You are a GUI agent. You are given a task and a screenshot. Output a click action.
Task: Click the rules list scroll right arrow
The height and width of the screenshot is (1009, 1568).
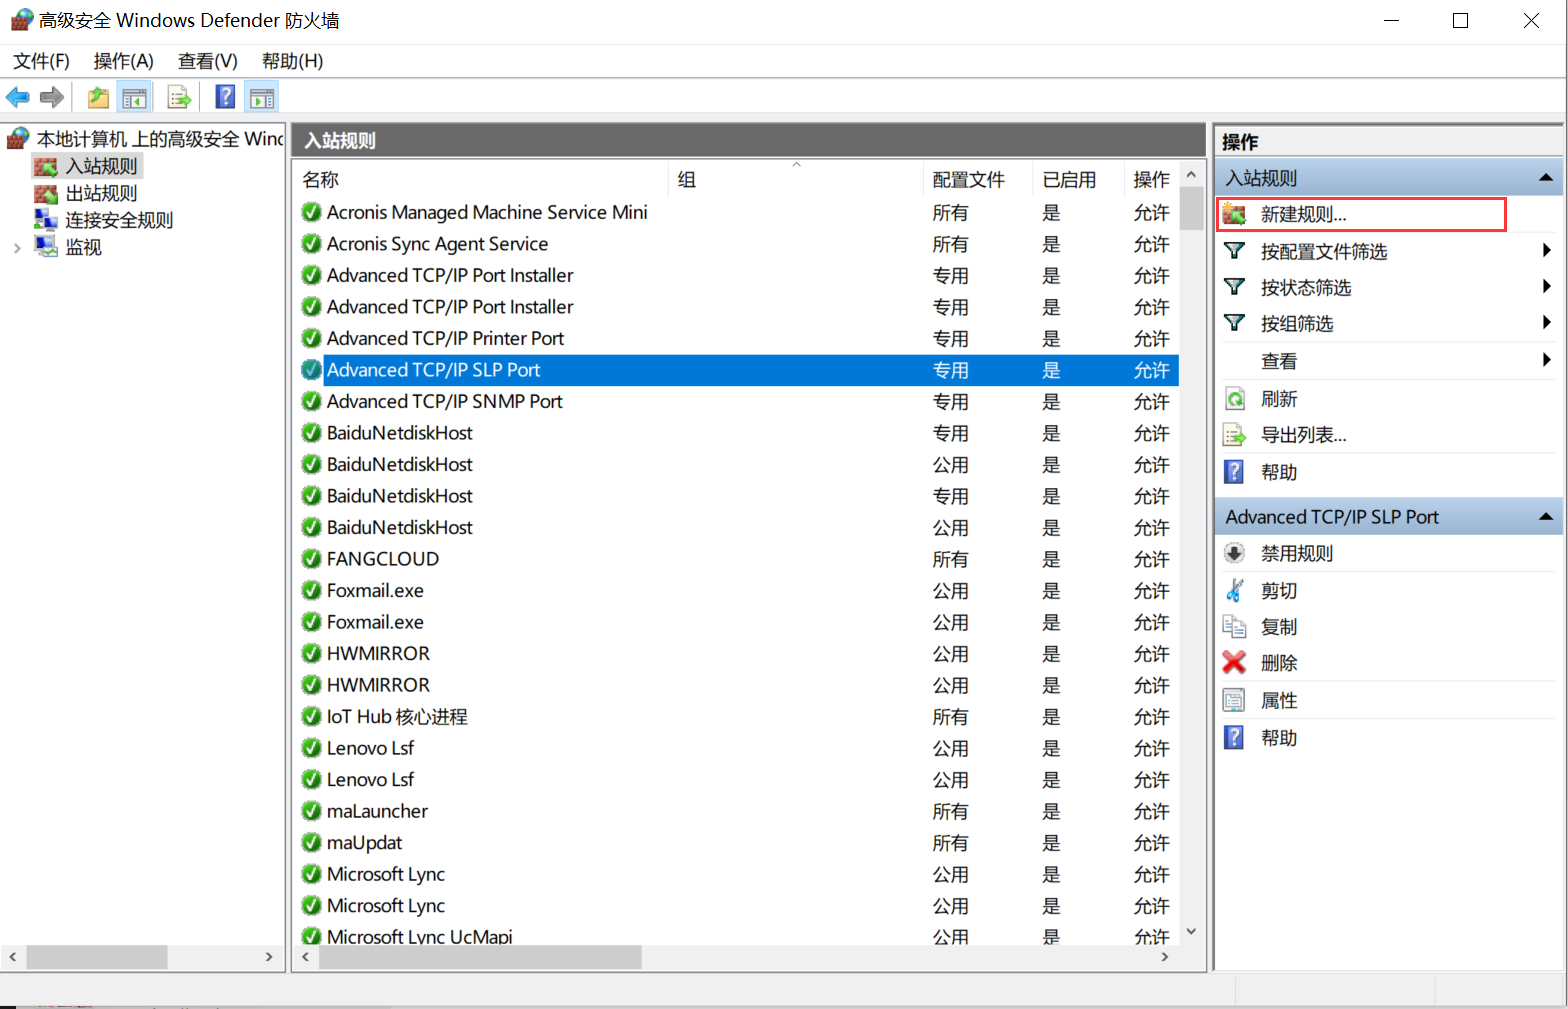(1165, 957)
